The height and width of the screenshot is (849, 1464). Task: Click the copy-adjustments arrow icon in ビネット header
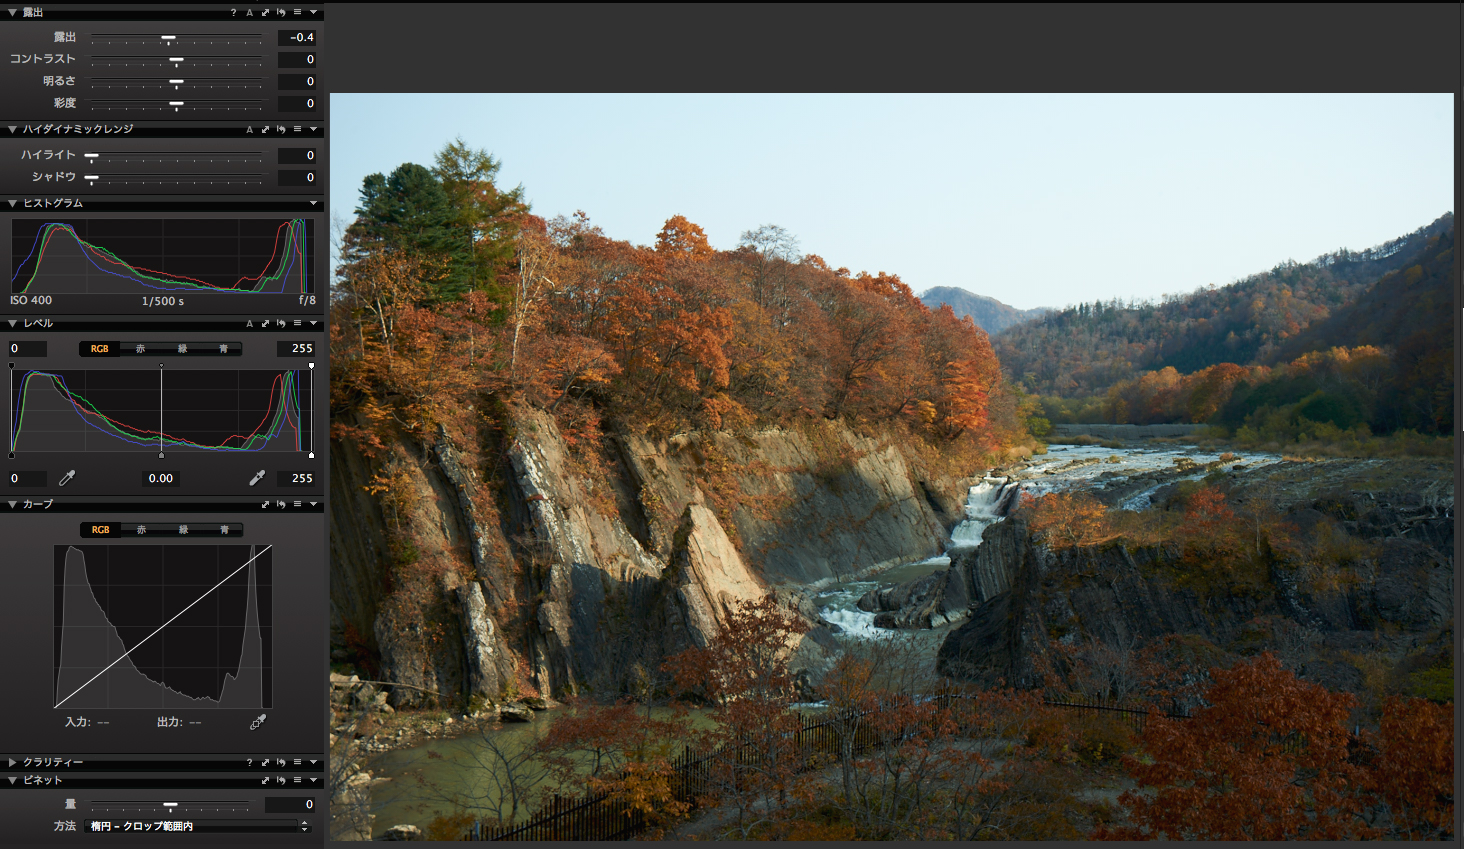(265, 780)
